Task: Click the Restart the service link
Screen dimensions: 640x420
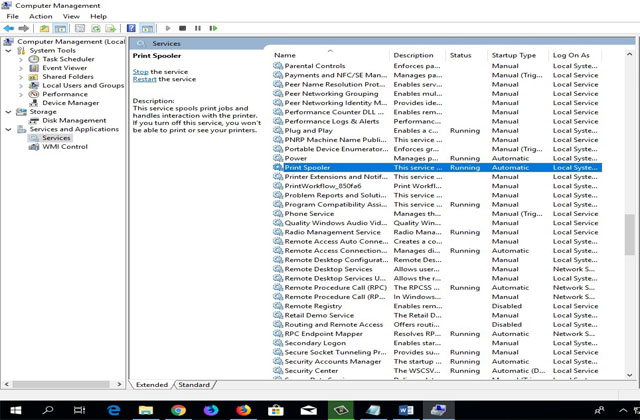Action: tap(144, 79)
